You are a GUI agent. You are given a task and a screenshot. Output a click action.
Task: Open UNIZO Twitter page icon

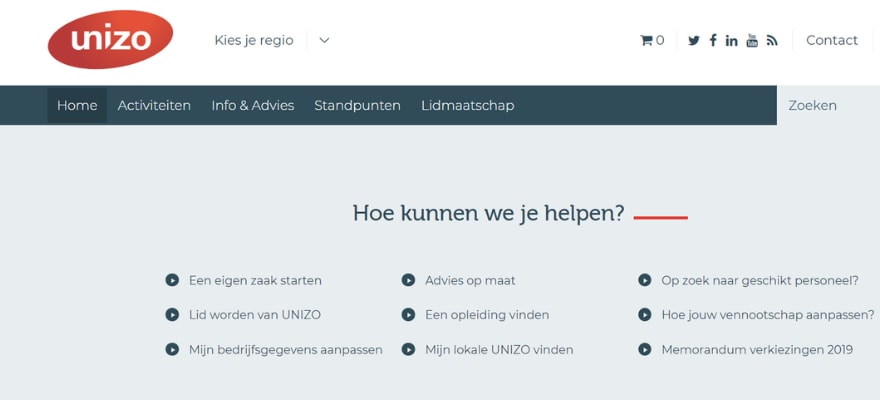pyautogui.click(x=694, y=41)
